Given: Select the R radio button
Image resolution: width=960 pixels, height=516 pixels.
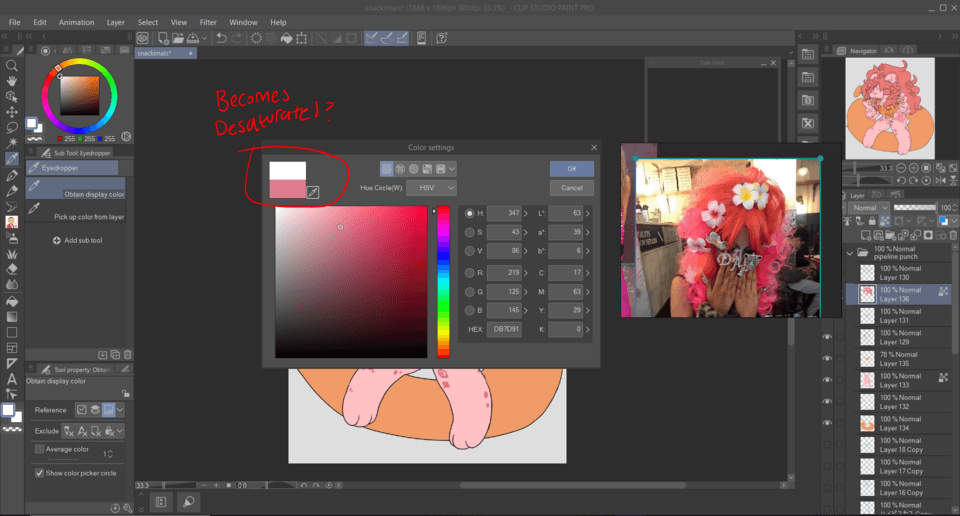Looking at the screenshot, I should pos(470,273).
